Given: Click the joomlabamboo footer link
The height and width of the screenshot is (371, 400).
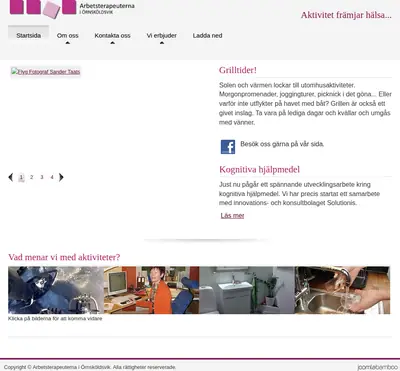Looking at the screenshot, I should [378, 367].
